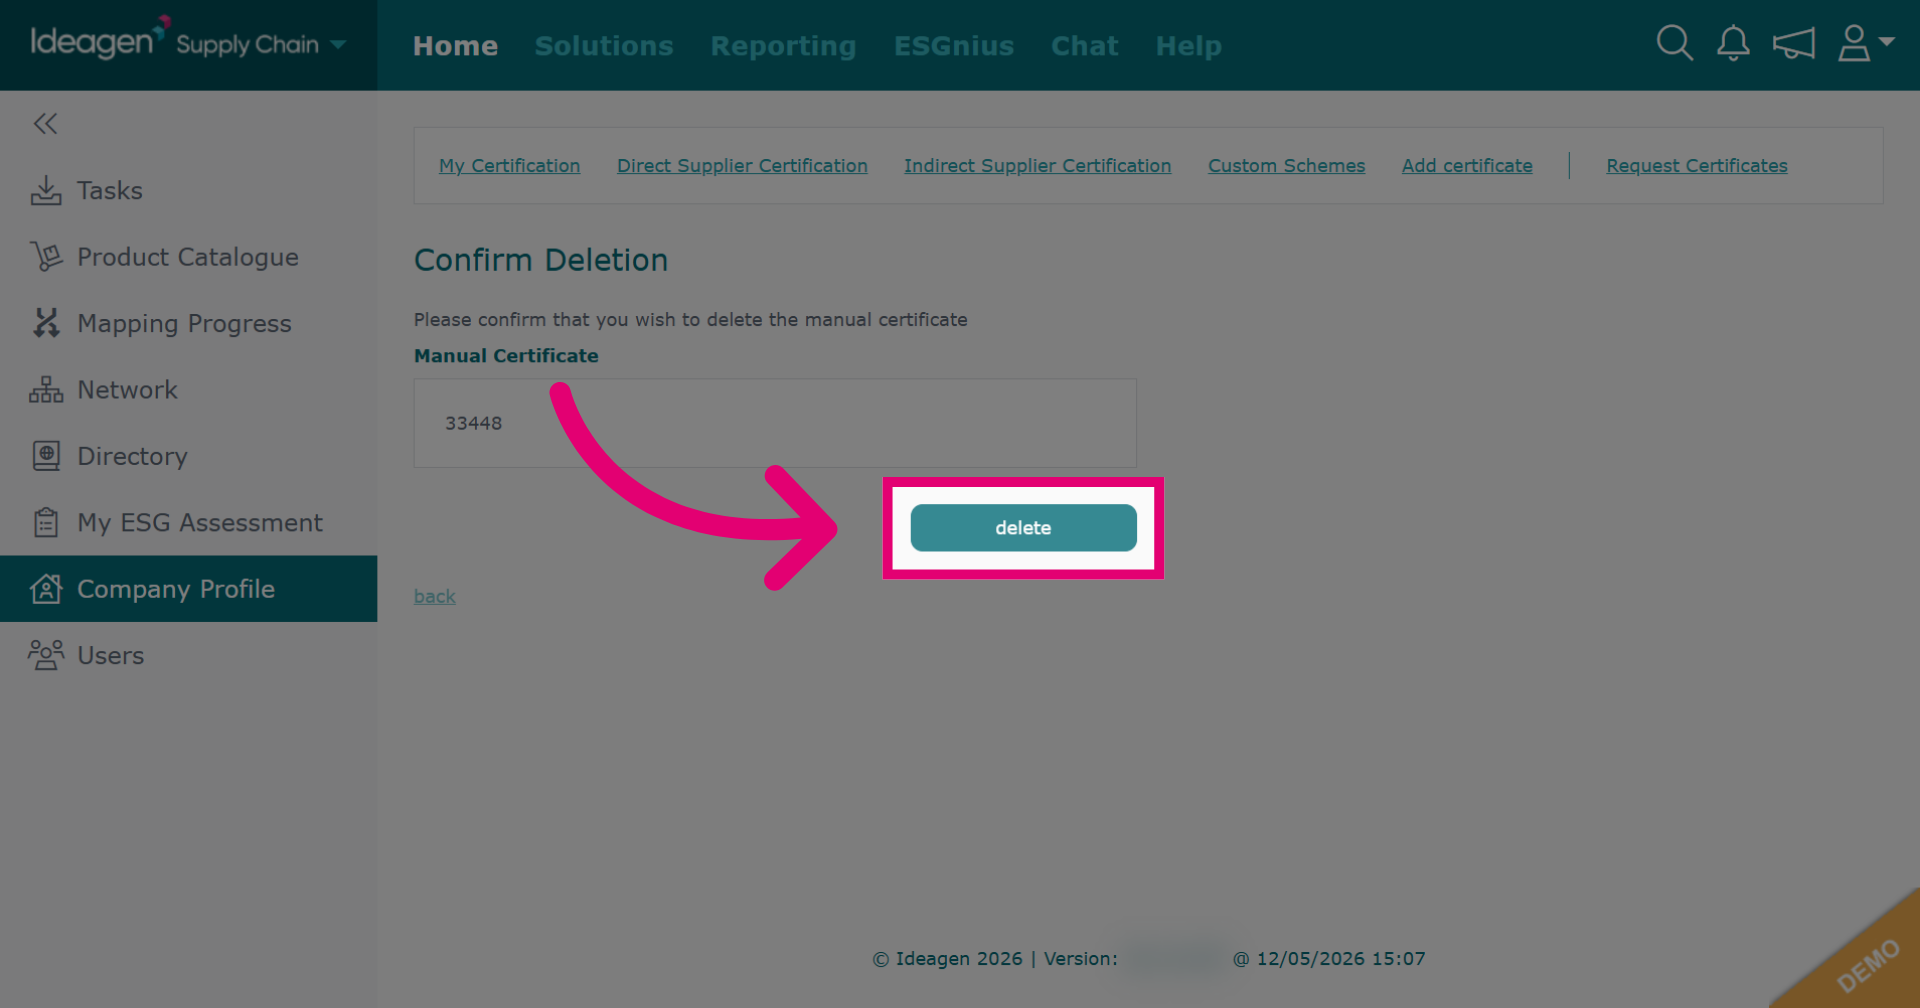Open the Chat menu
The width and height of the screenshot is (1920, 1008).
pos(1084,46)
